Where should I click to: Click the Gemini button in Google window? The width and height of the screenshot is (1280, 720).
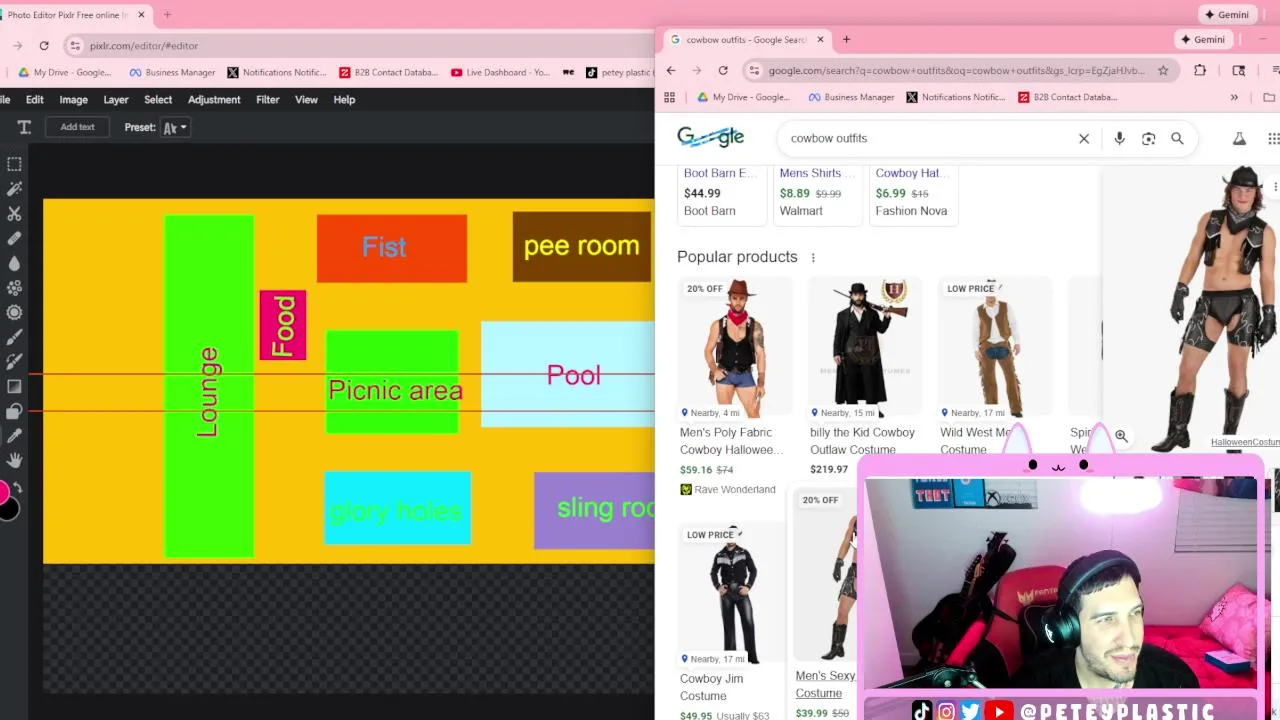tap(1202, 39)
